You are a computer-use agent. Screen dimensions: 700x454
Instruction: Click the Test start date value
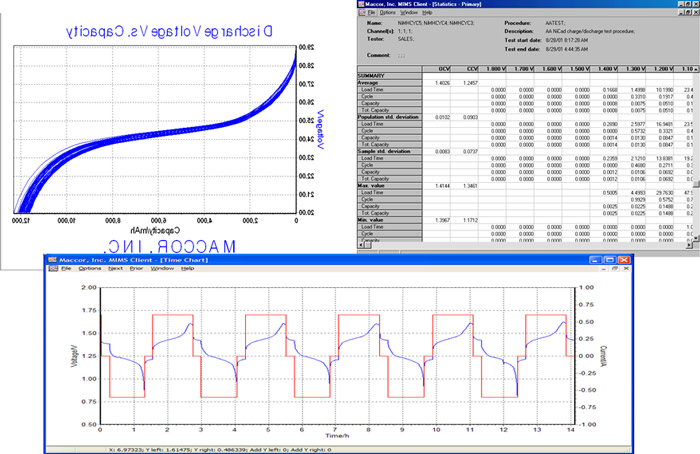pyautogui.click(x=567, y=40)
